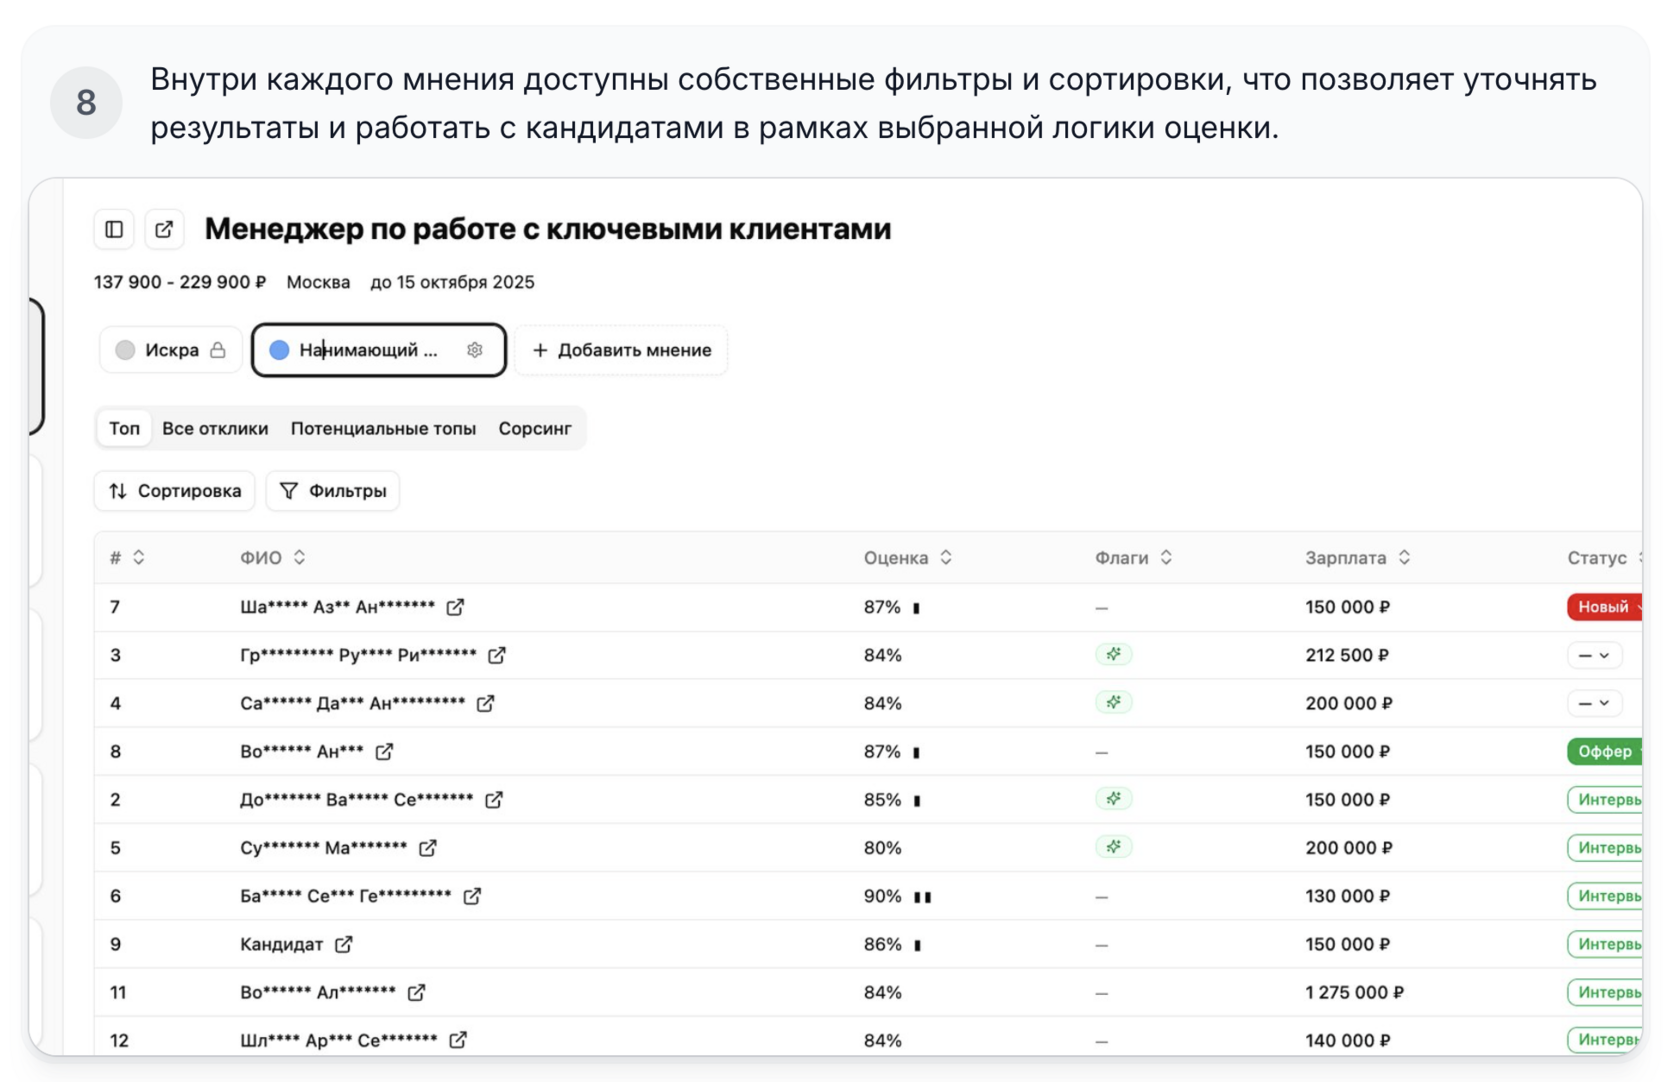
Task: Click blue color dot on Нанимающий opinion
Action: (x=280, y=350)
